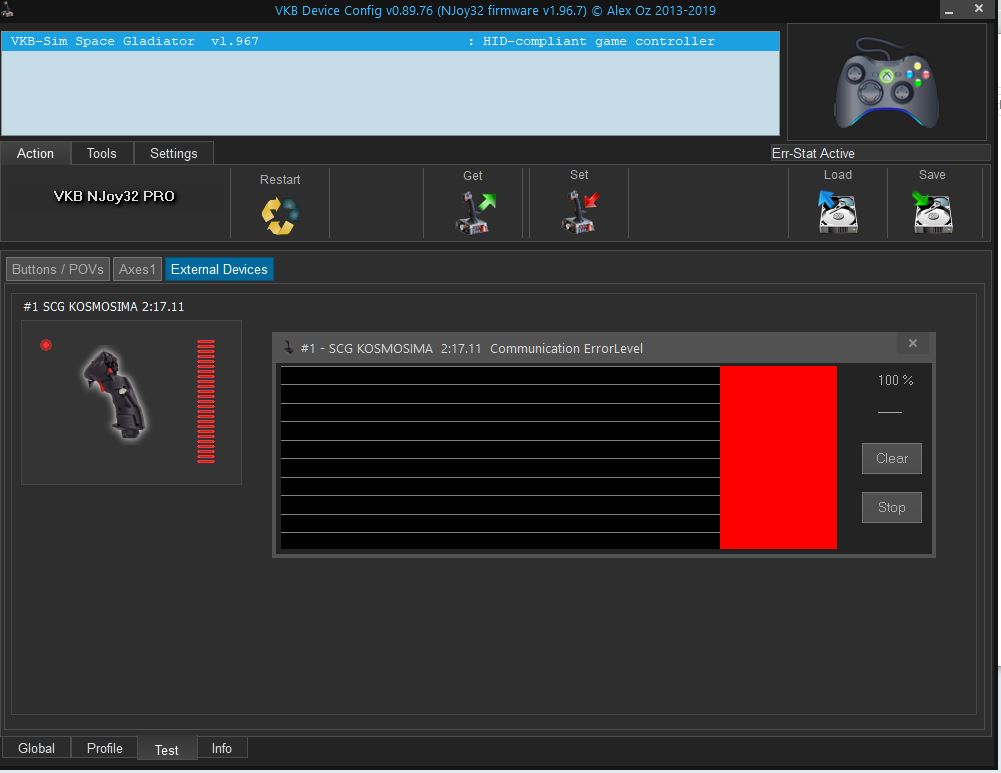Click the Set joystick icon with red arrow
This screenshot has height=773, width=1001.
[x=580, y=212]
